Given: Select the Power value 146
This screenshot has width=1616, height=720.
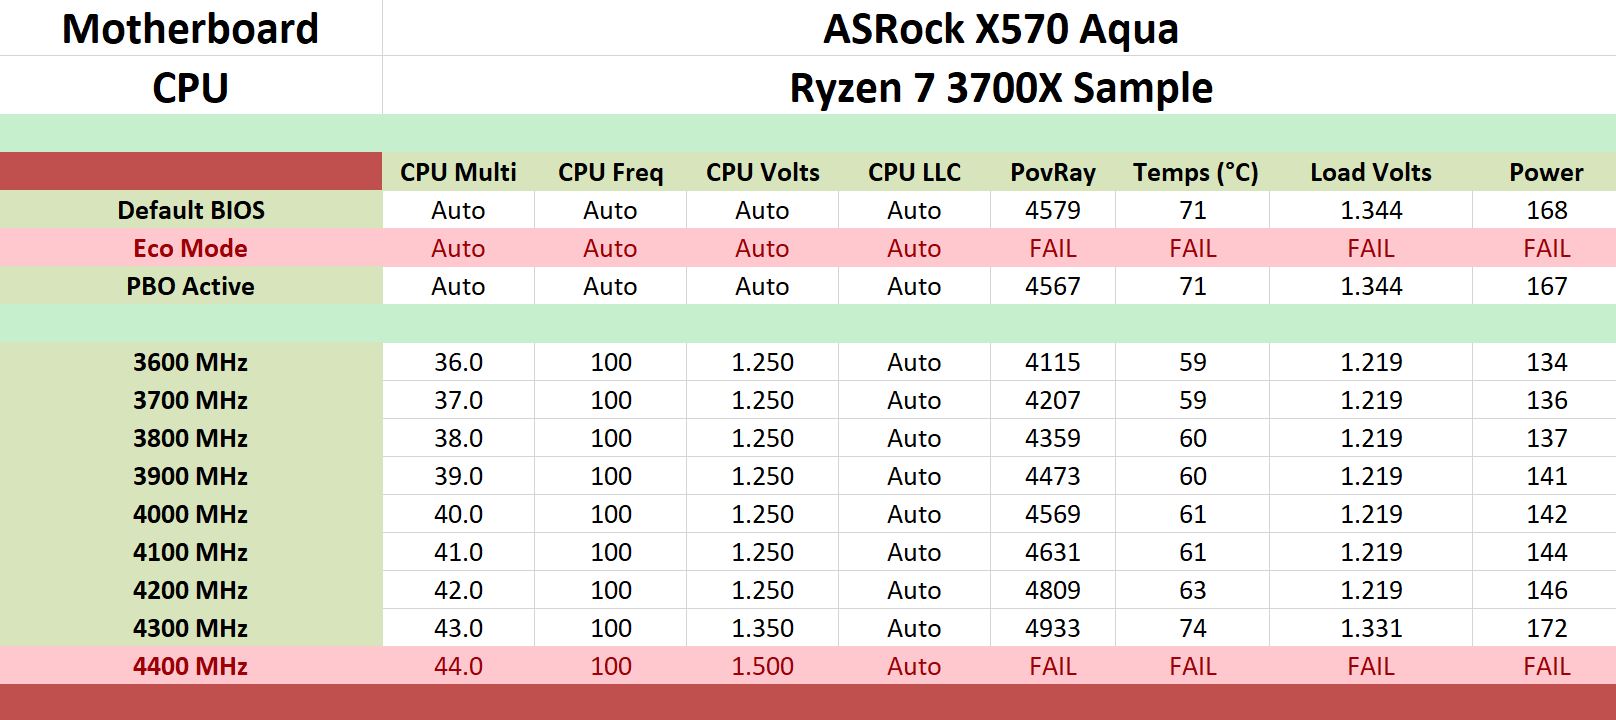Looking at the screenshot, I should pyautogui.click(x=1547, y=590).
